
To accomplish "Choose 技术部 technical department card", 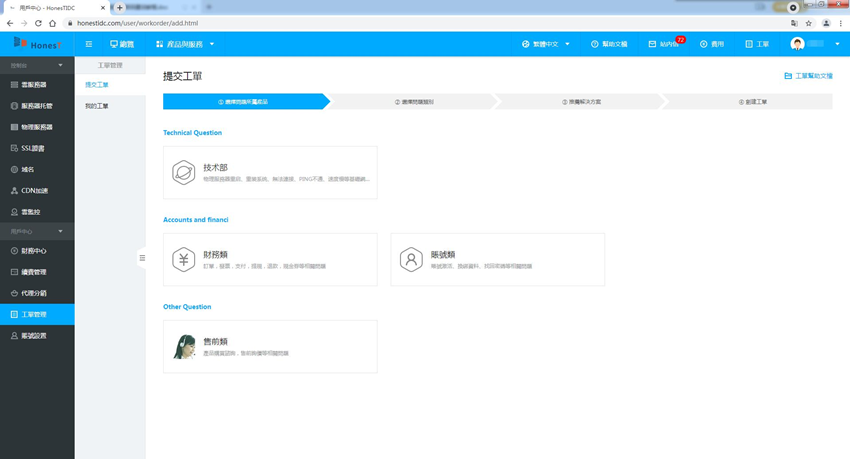I will point(270,172).
